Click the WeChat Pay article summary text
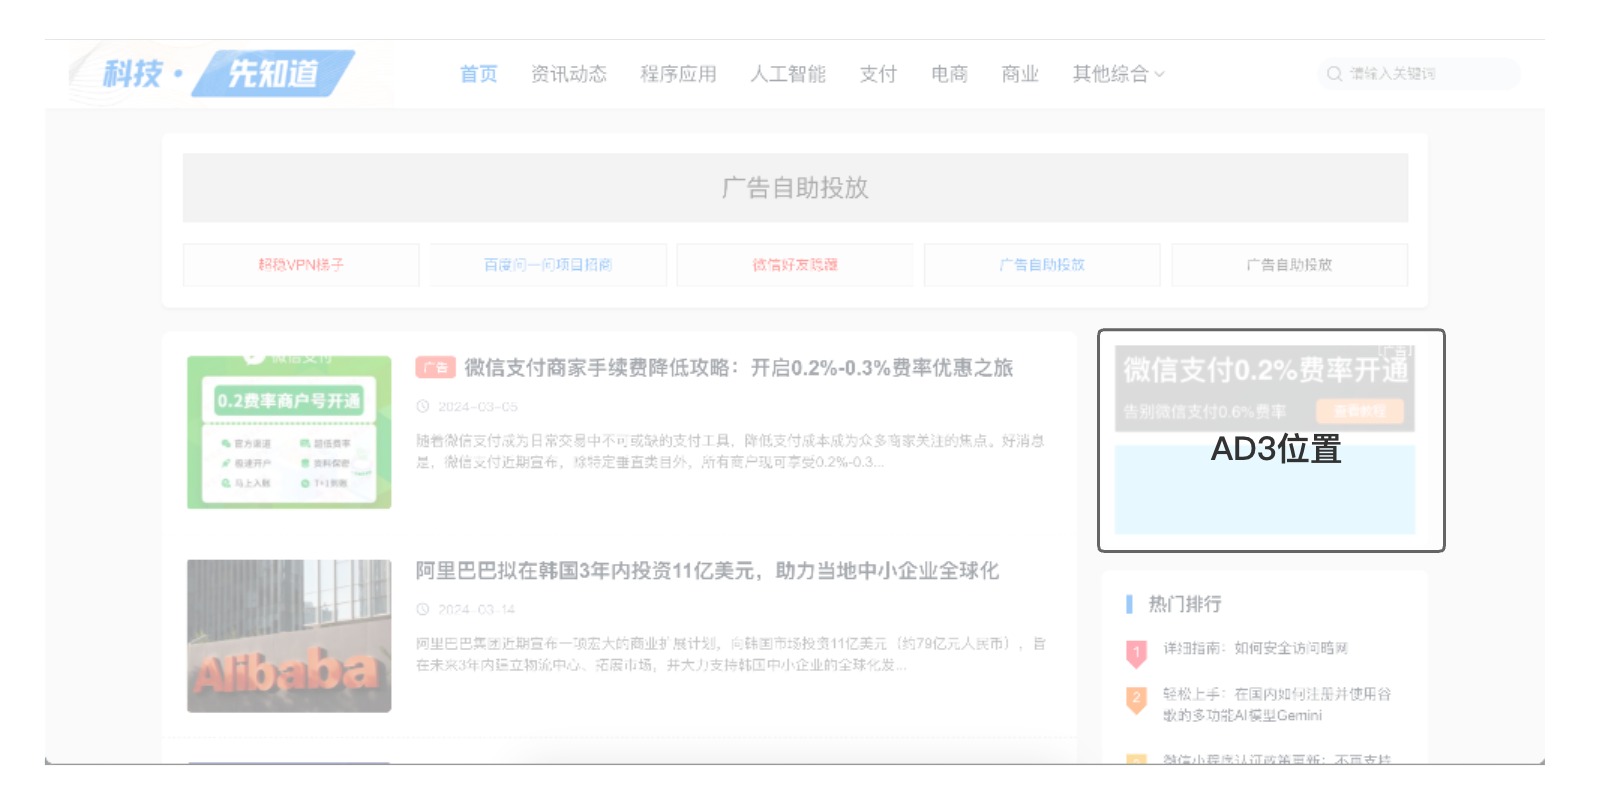Viewport: 1597px width, 810px height. point(730,451)
